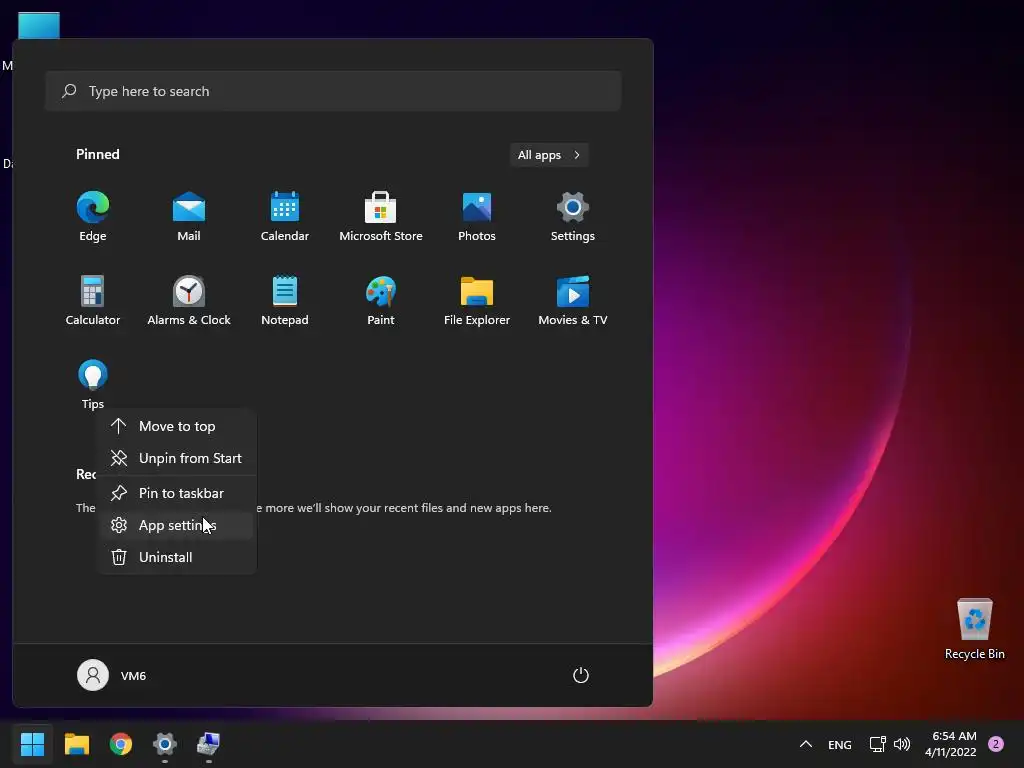Open the VM6 user account menu
The image size is (1024, 768).
(x=112, y=675)
